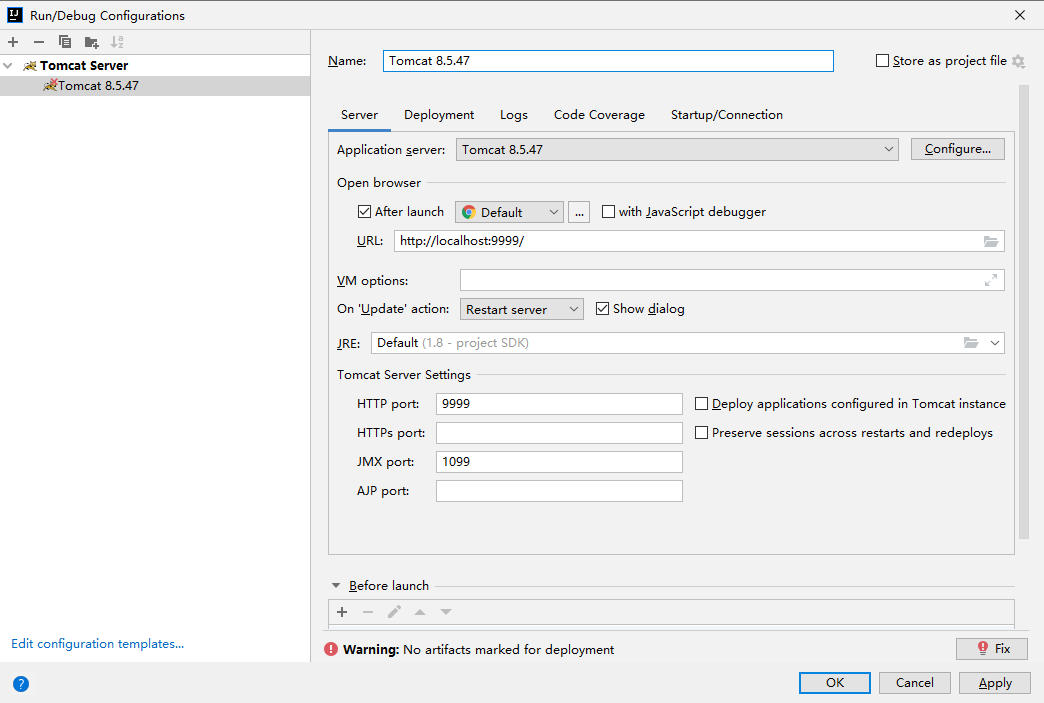Toggle Store as project file checkbox
Screen dimensions: 1044x703
(882, 61)
